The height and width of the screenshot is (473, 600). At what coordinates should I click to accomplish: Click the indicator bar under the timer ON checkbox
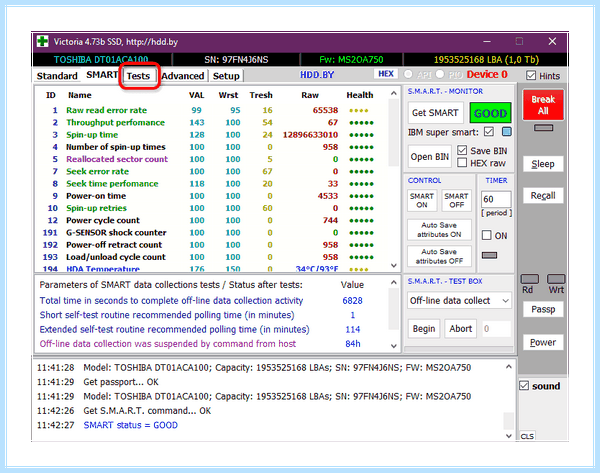489,255
